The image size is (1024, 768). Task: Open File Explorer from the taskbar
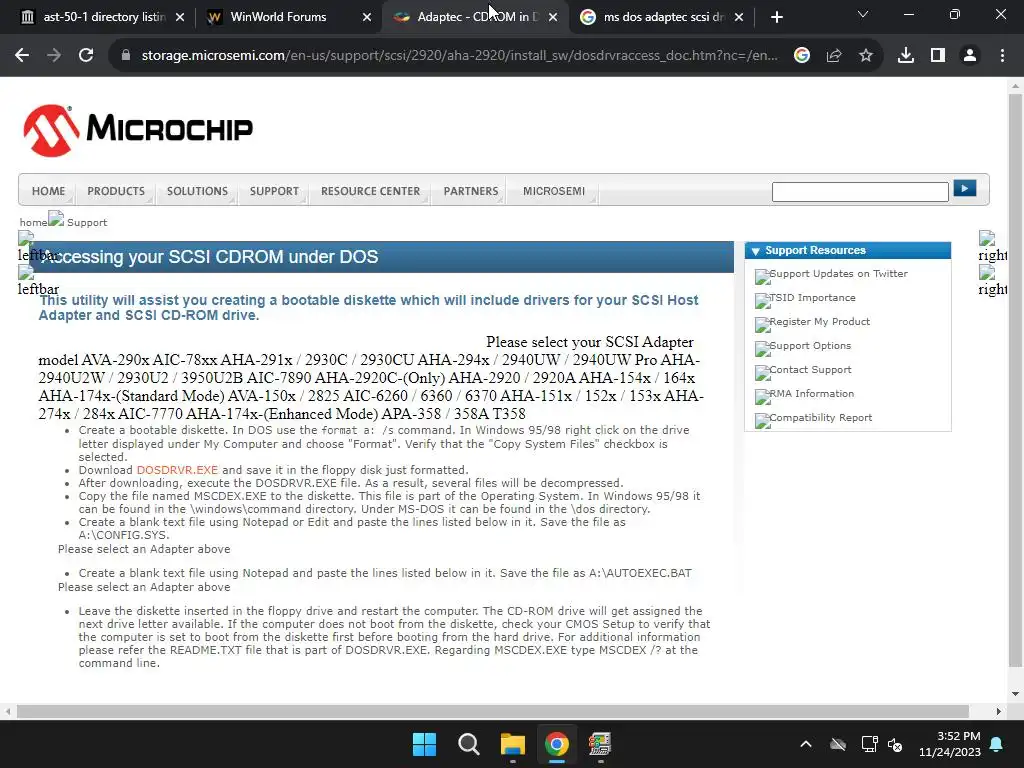click(x=513, y=744)
